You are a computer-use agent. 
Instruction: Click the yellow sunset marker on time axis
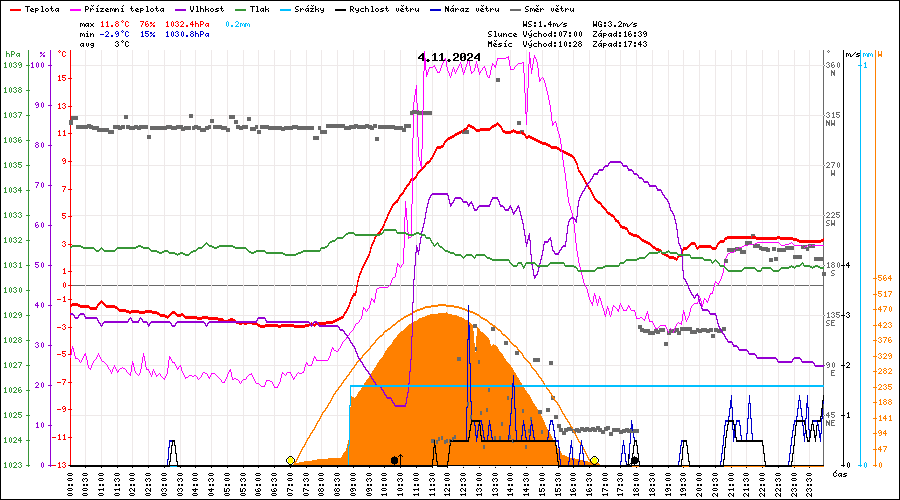coord(594,460)
